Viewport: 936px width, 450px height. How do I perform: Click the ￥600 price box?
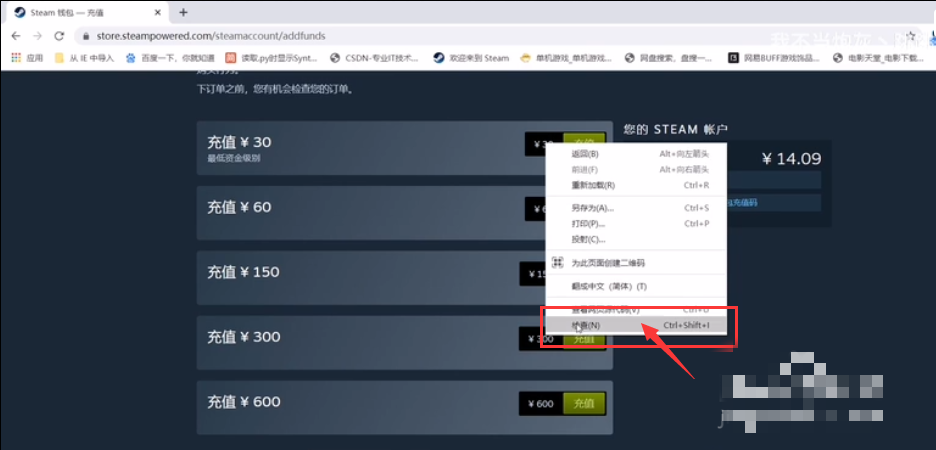[541, 403]
